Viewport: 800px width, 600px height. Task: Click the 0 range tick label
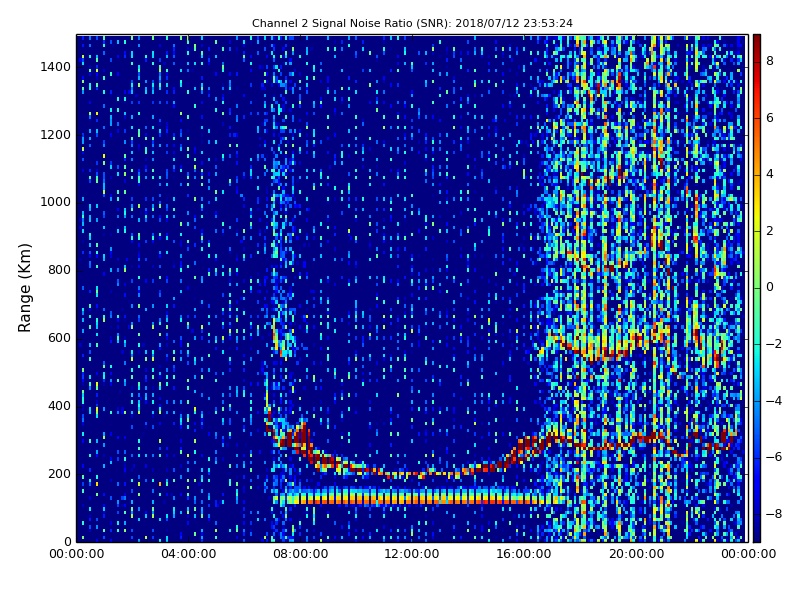(68, 541)
